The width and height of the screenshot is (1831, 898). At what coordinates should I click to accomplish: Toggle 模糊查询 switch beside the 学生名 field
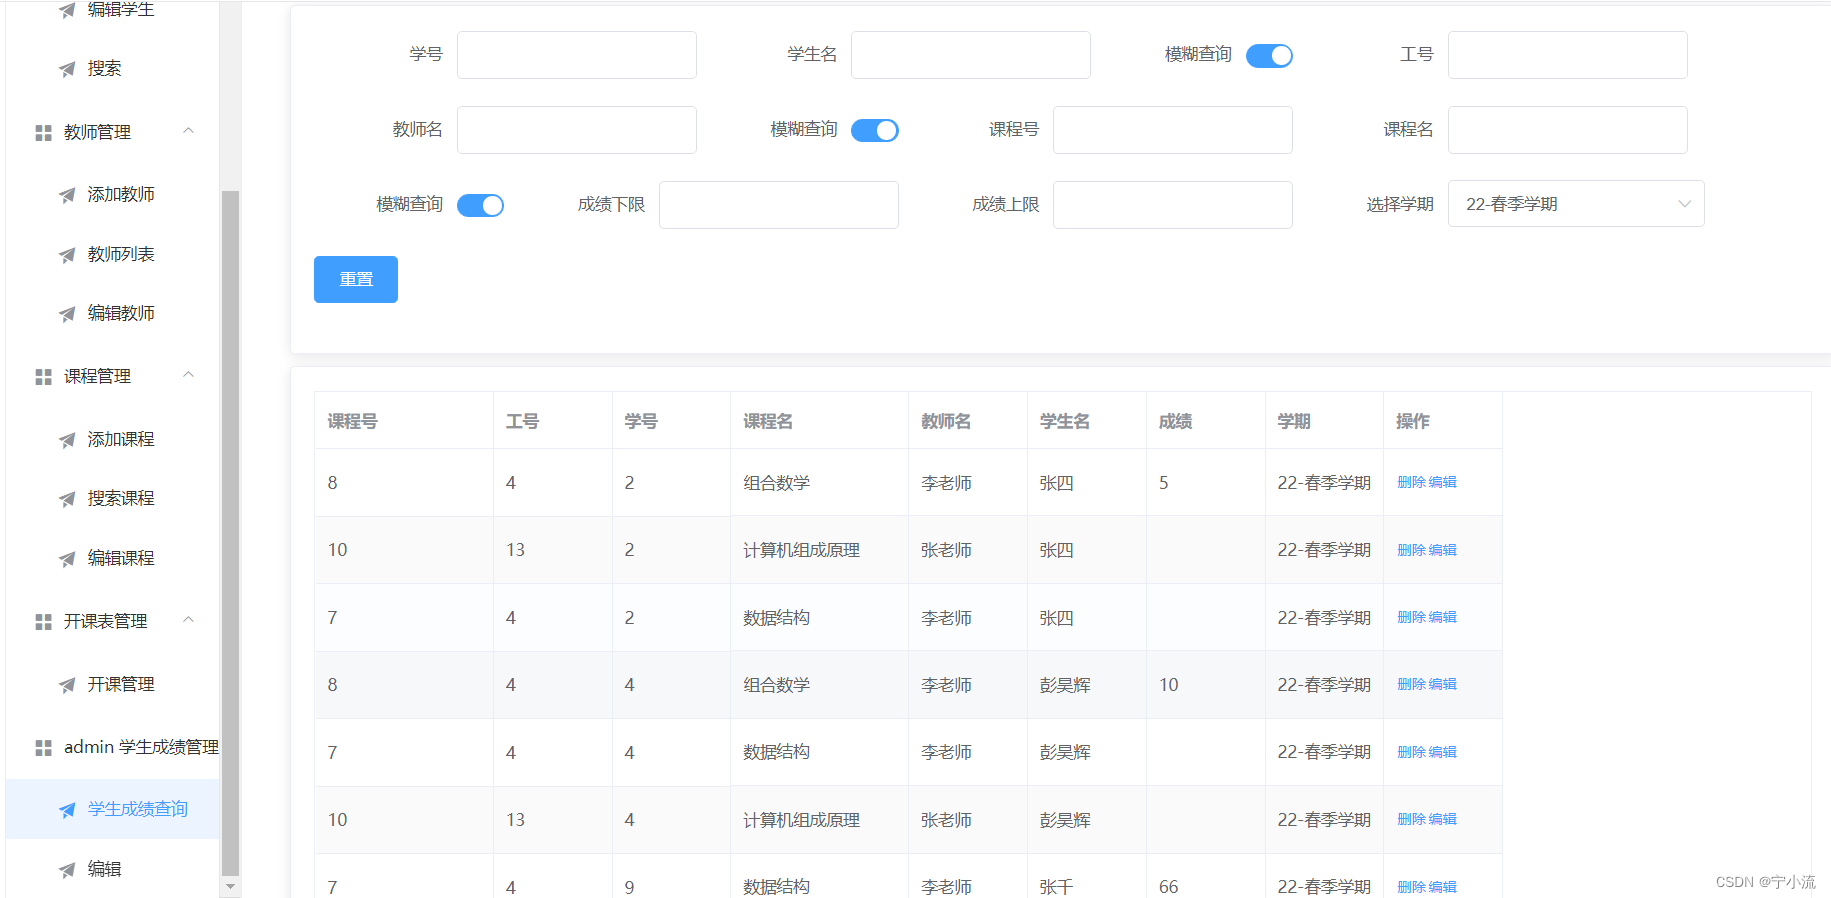1269,56
